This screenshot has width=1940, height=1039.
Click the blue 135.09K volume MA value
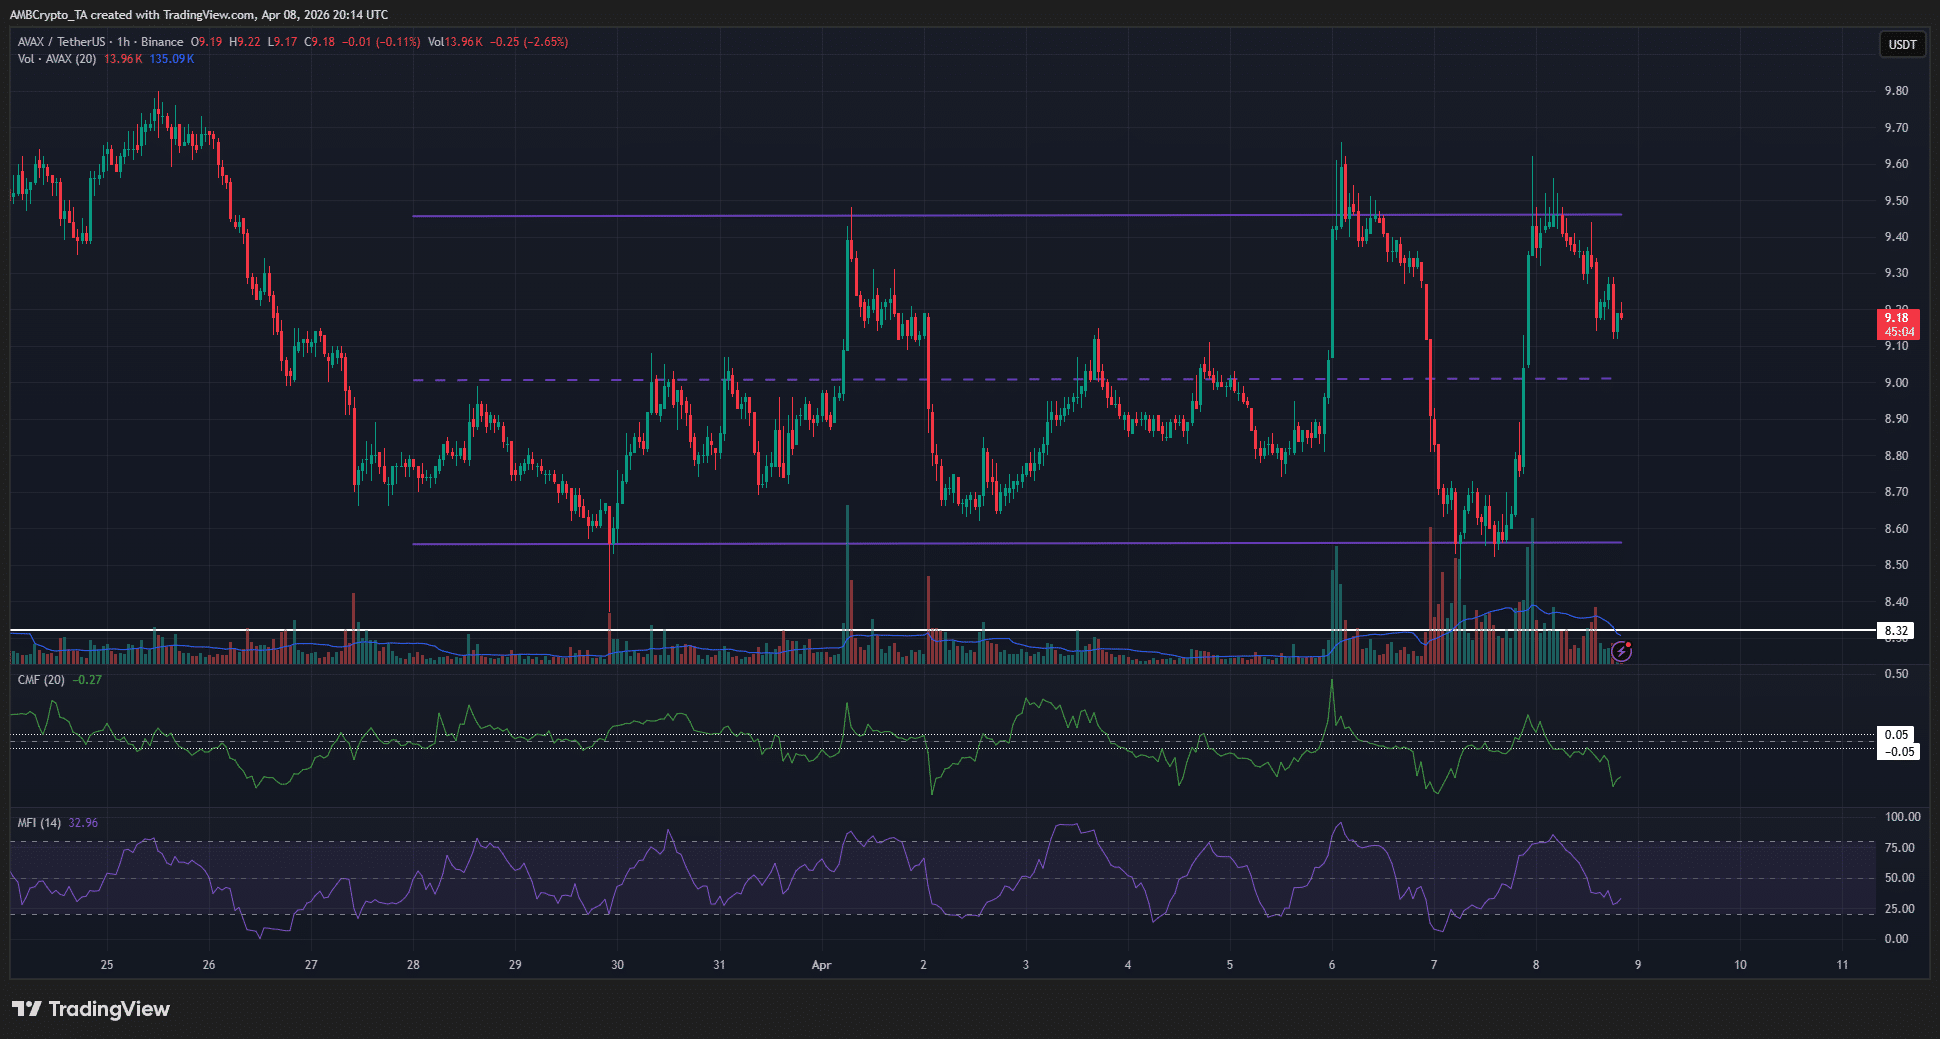[172, 59]
